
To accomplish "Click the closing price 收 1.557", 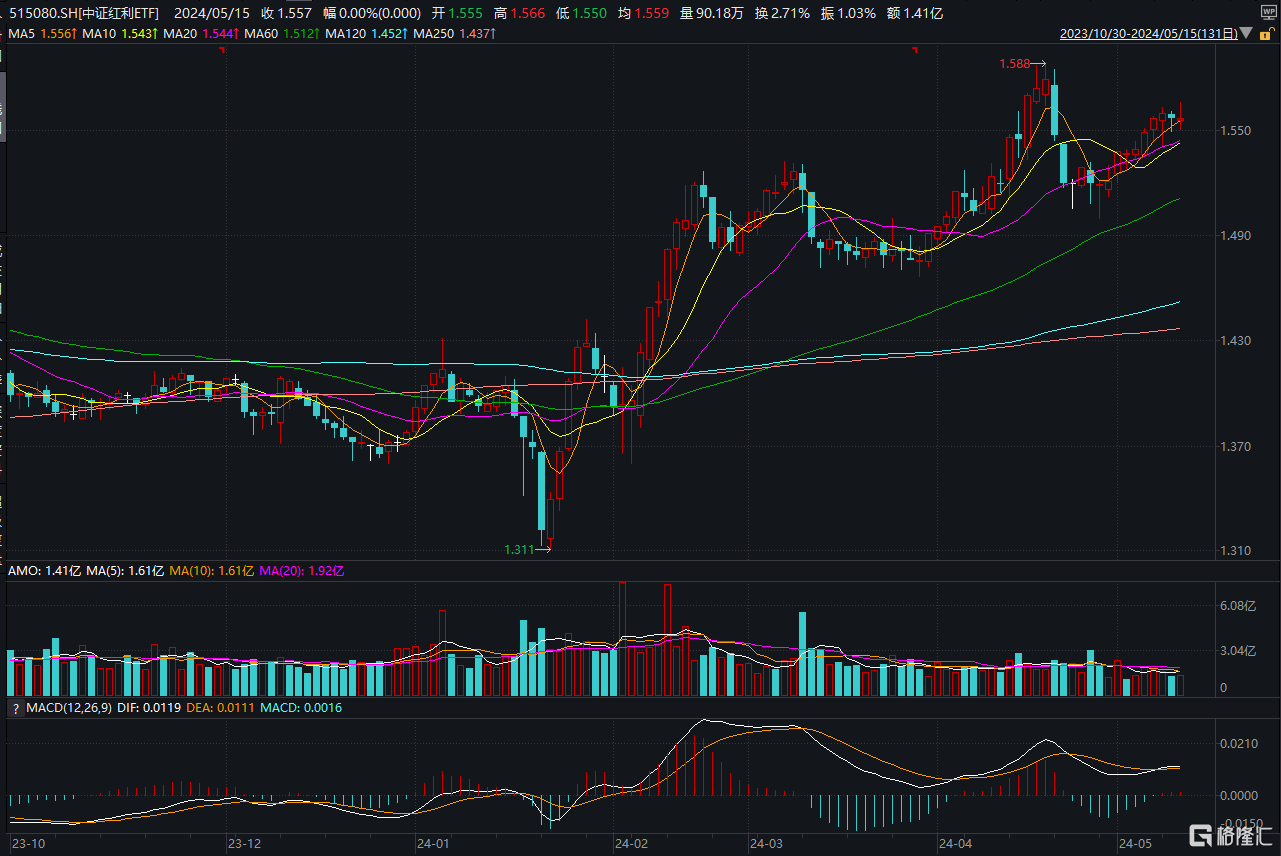I will [286, 13].
